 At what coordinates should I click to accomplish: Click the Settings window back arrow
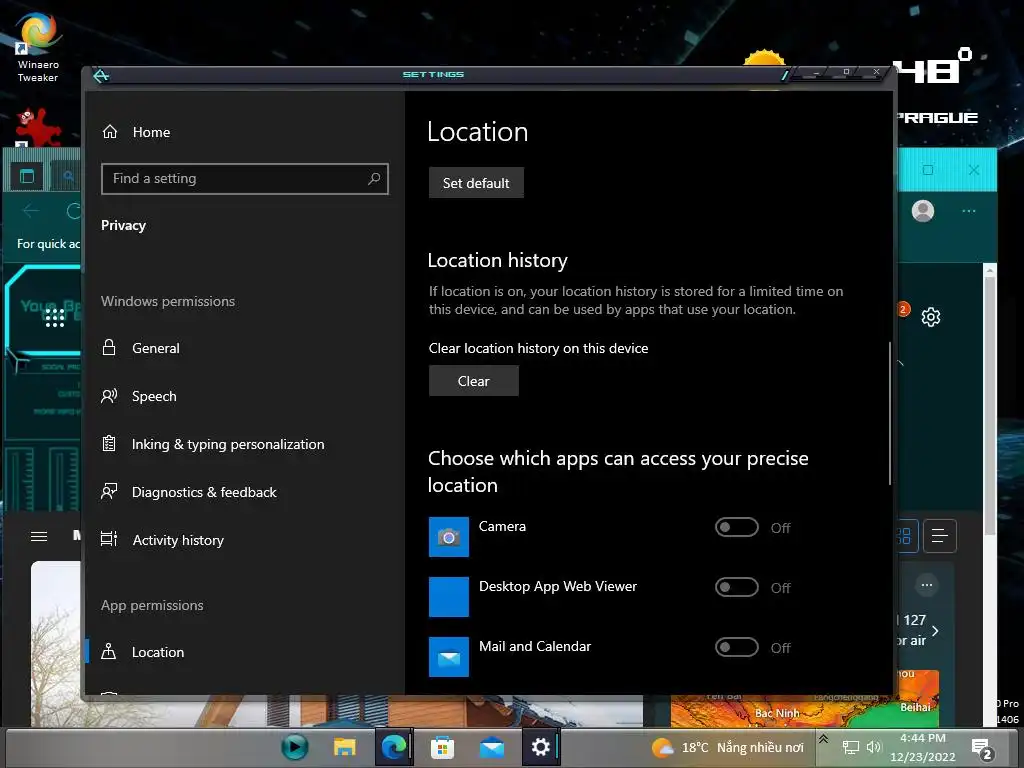click(x=101, y=76)
